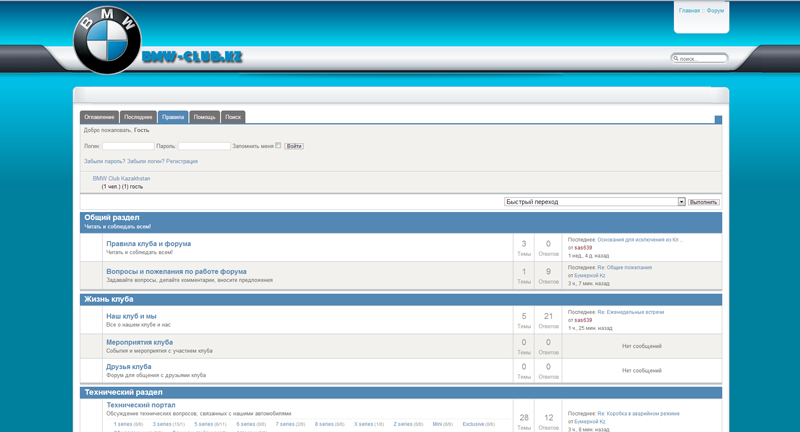Screen dimensions: 800x432
Task: Tick the Запомнить меня checkbox
Action: point(278,145)
